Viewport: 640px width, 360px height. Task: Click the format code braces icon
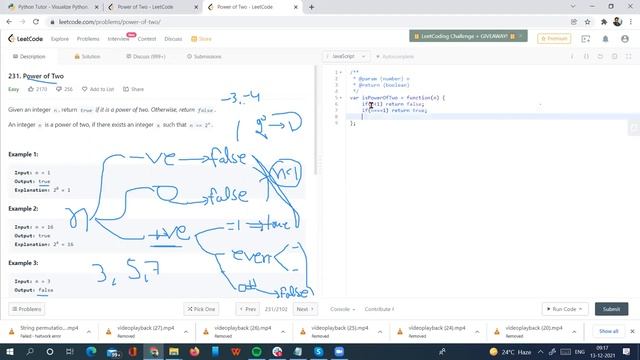587,56
